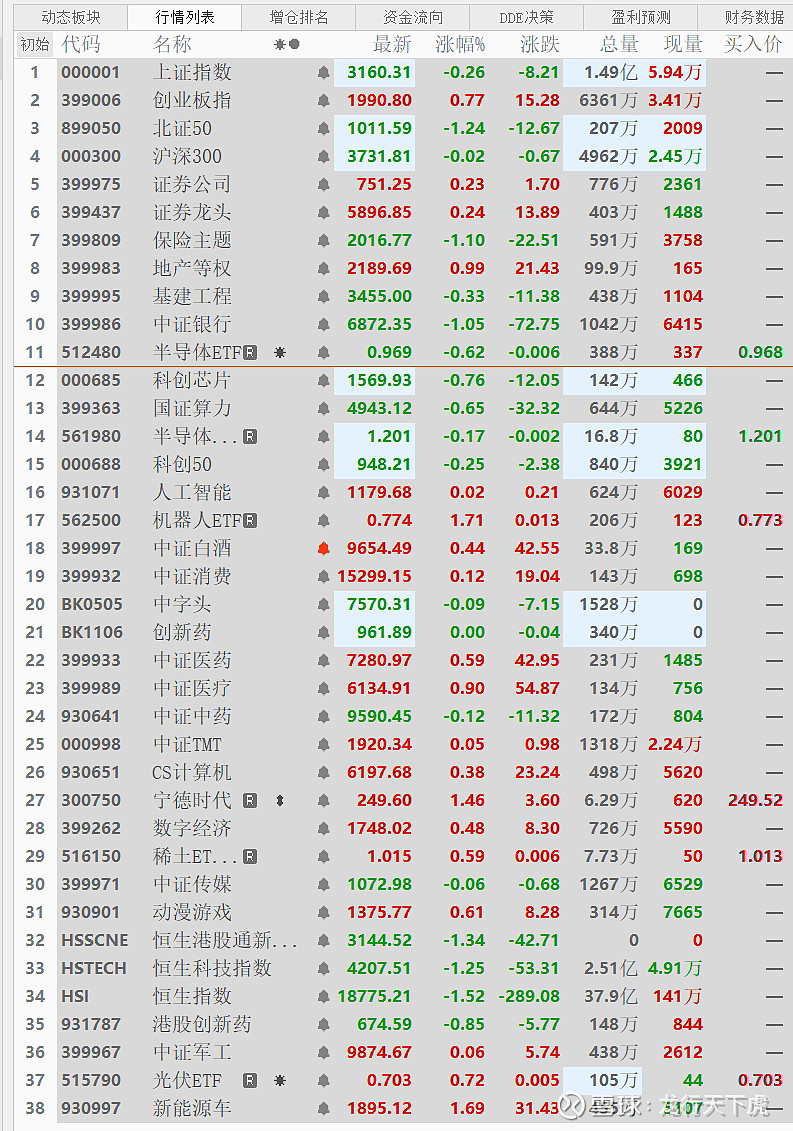Click the alert bell for 上证指数
The height and width of the screenshot is (1131, 793).
(323, 72)
